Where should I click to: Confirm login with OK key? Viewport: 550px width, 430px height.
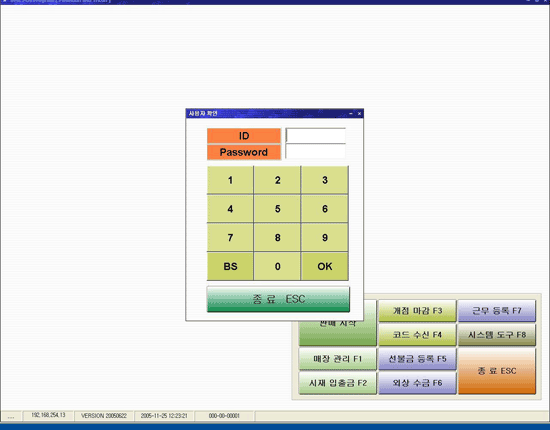325,266
